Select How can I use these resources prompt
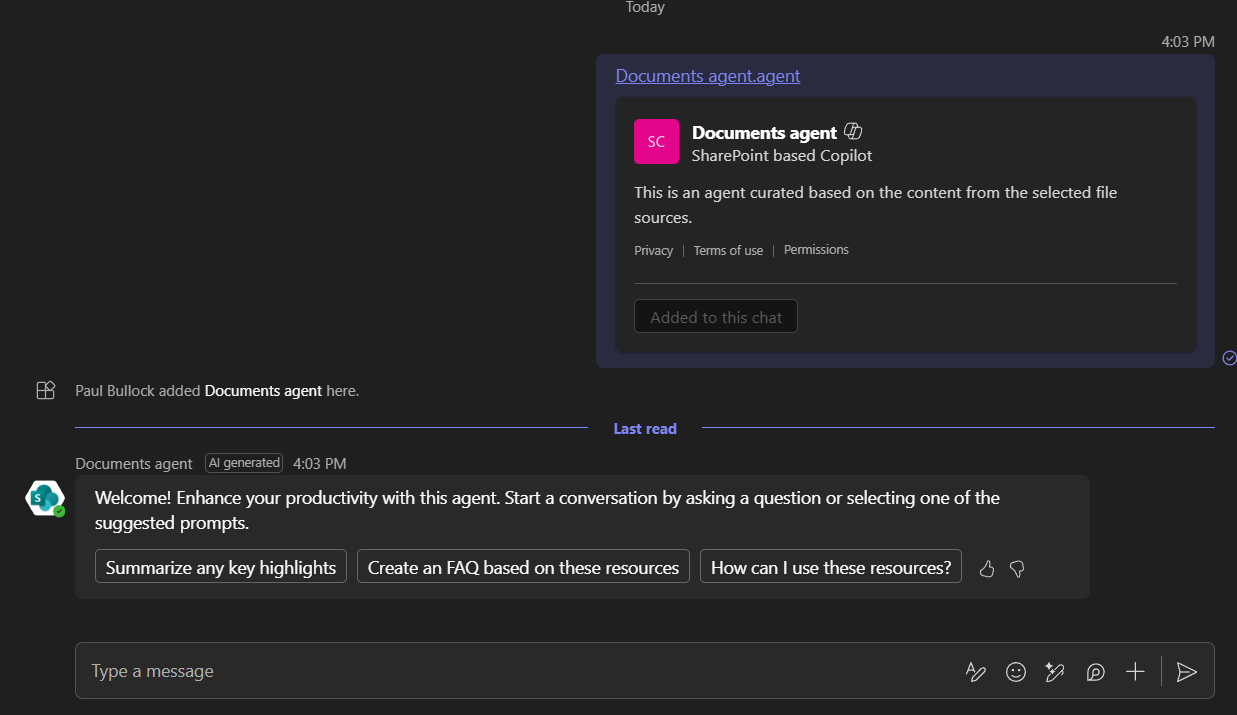1237x715 pixels. point(830,566)
